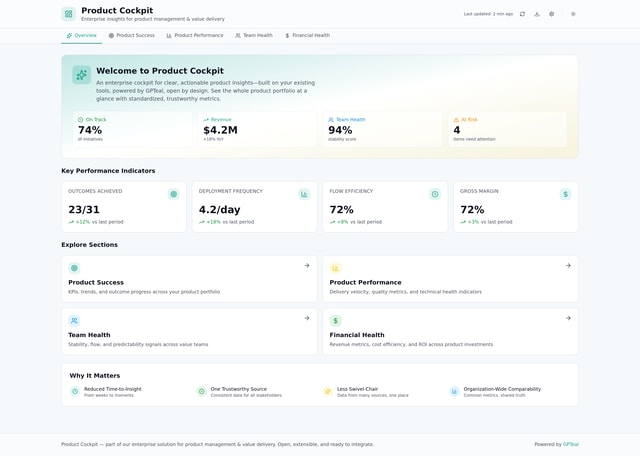Switch to the Product Success tab
This screenshot has width=640, height=456.
(132, 35)
